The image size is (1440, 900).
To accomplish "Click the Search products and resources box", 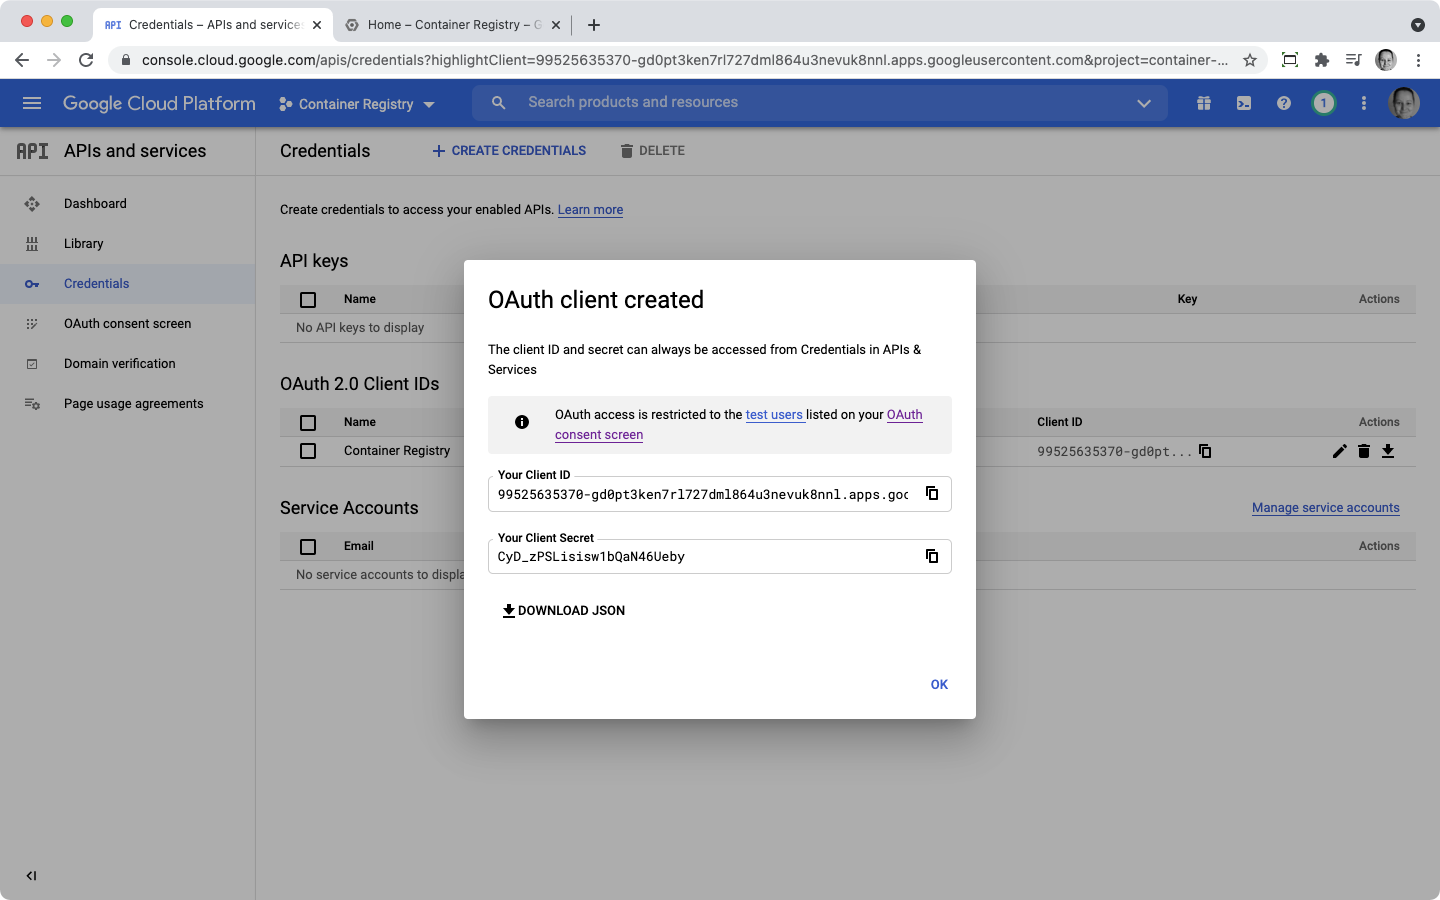I will [x=820, y=102].
